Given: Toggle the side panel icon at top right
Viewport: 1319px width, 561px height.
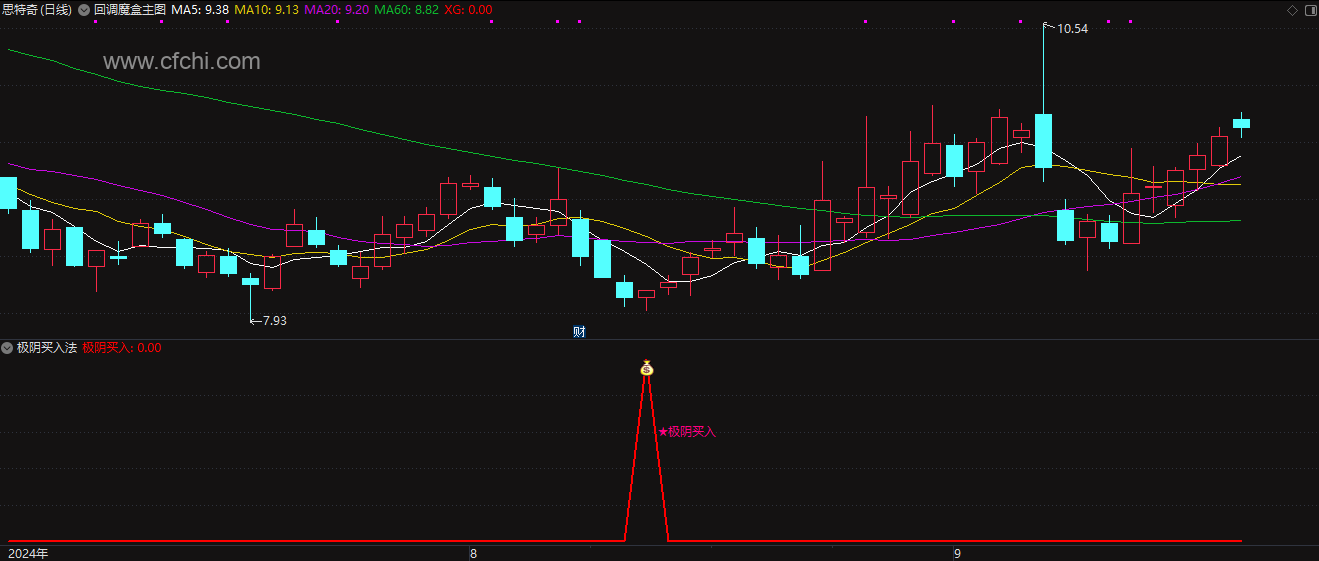Looking at the screenshot, I should tap(1309, 10).
